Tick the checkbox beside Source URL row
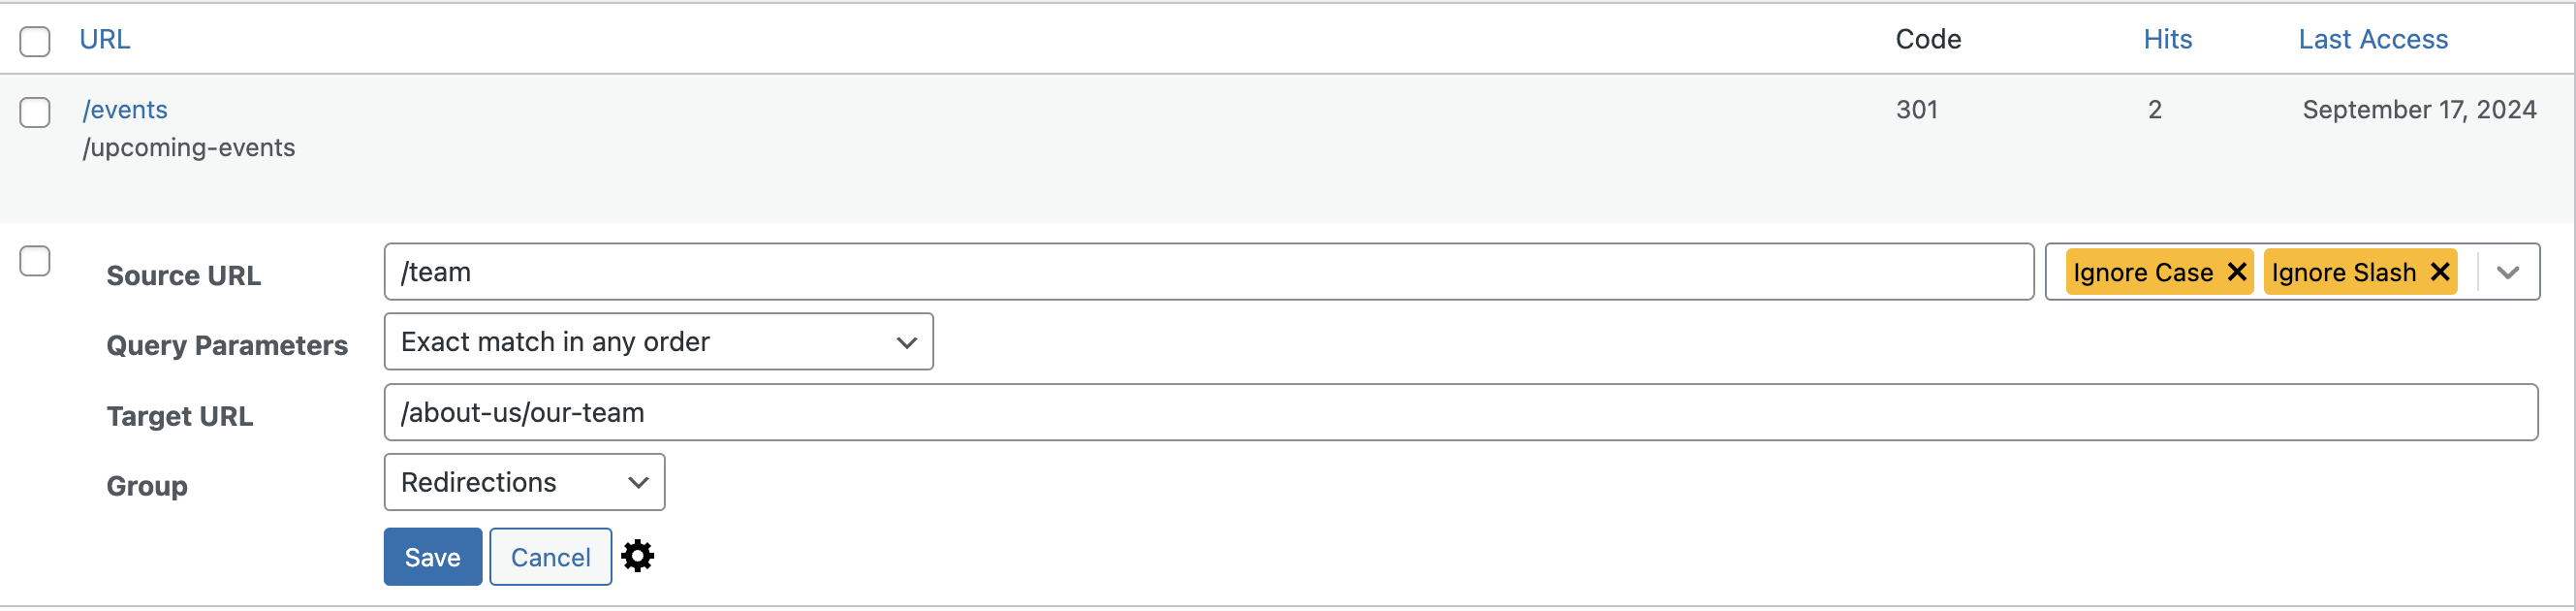This screenshot has height=611, width=2576. tap(35, 261)
